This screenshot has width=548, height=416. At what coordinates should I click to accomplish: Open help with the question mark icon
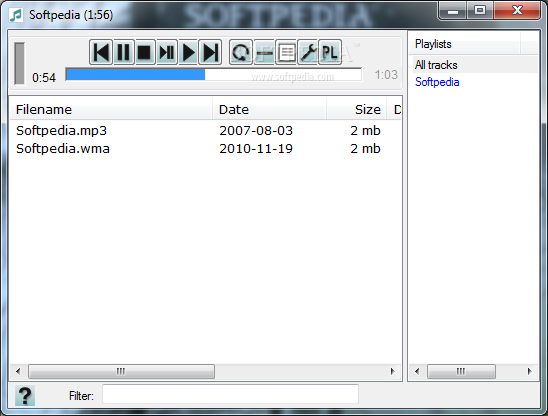click(x=25, y=396)
